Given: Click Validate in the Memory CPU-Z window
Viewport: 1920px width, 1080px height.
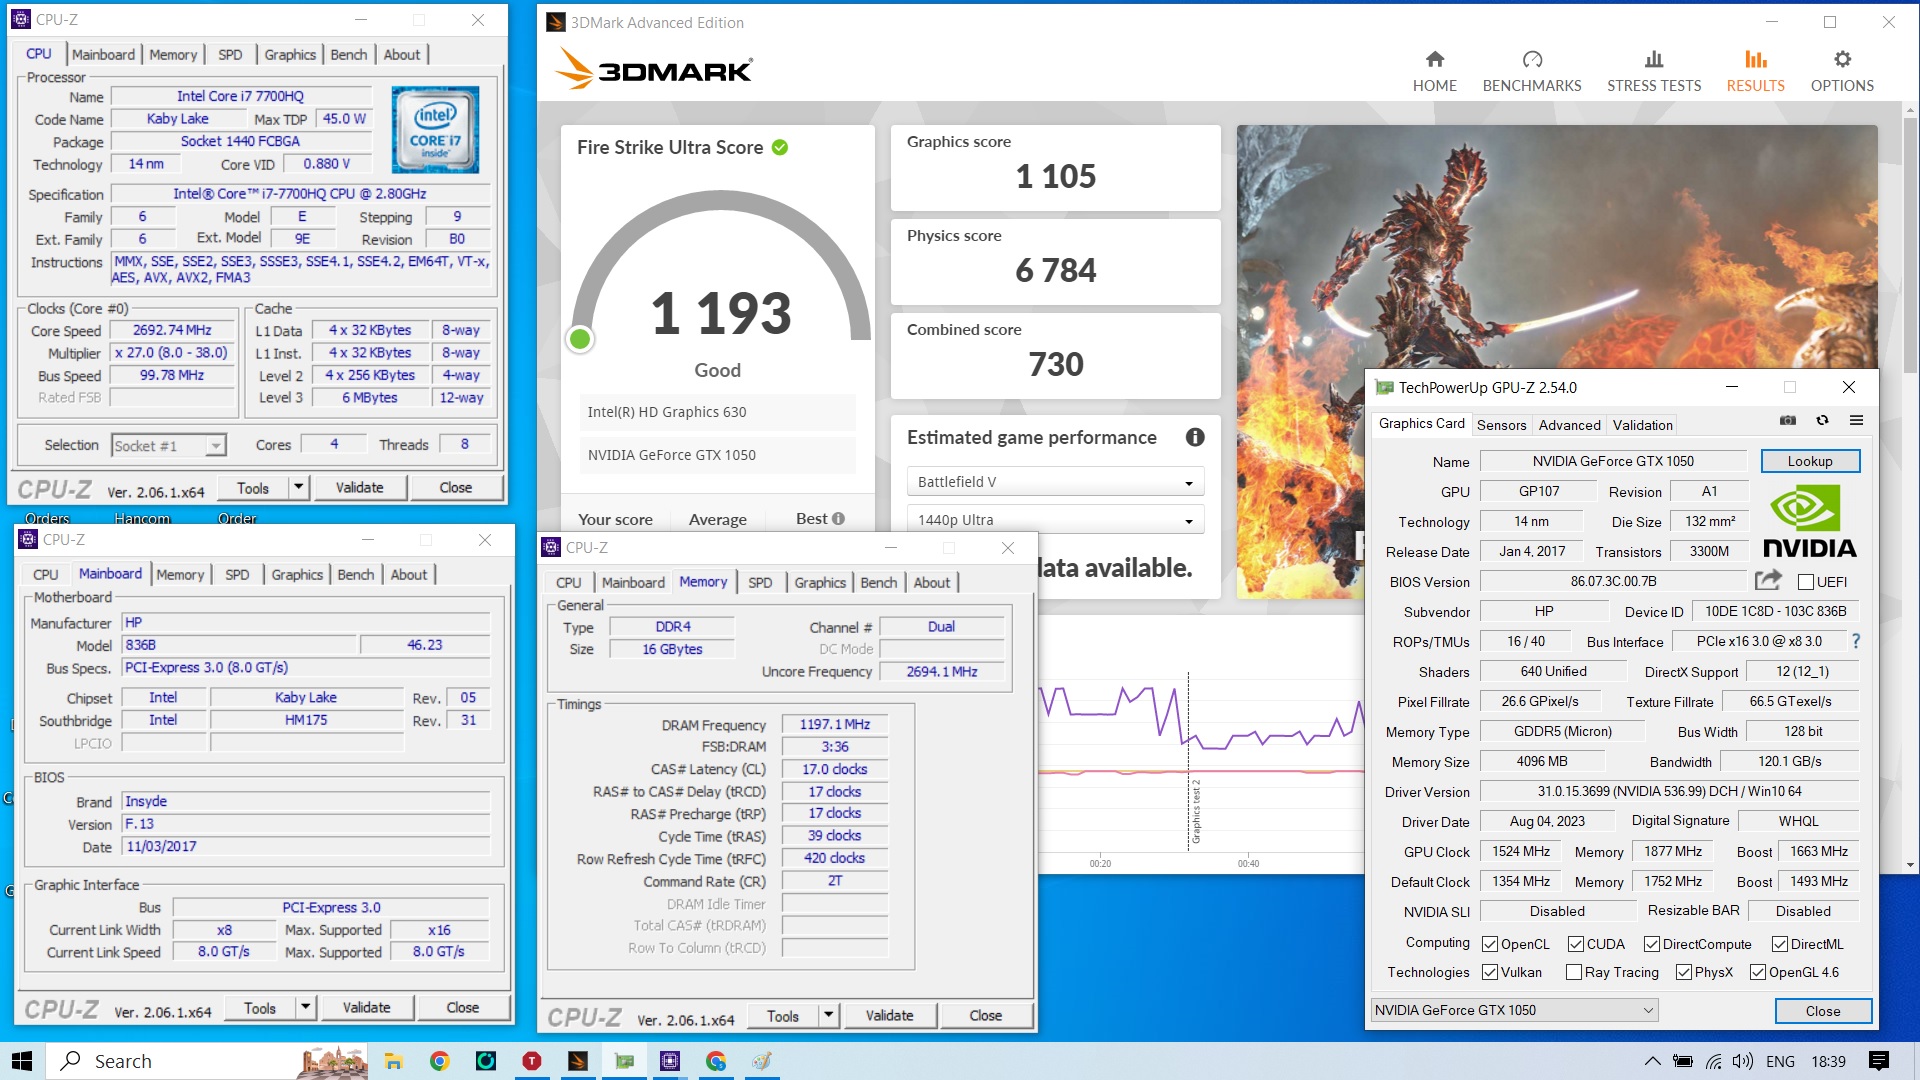Looking at the screenshot, I should [889, 1015].
